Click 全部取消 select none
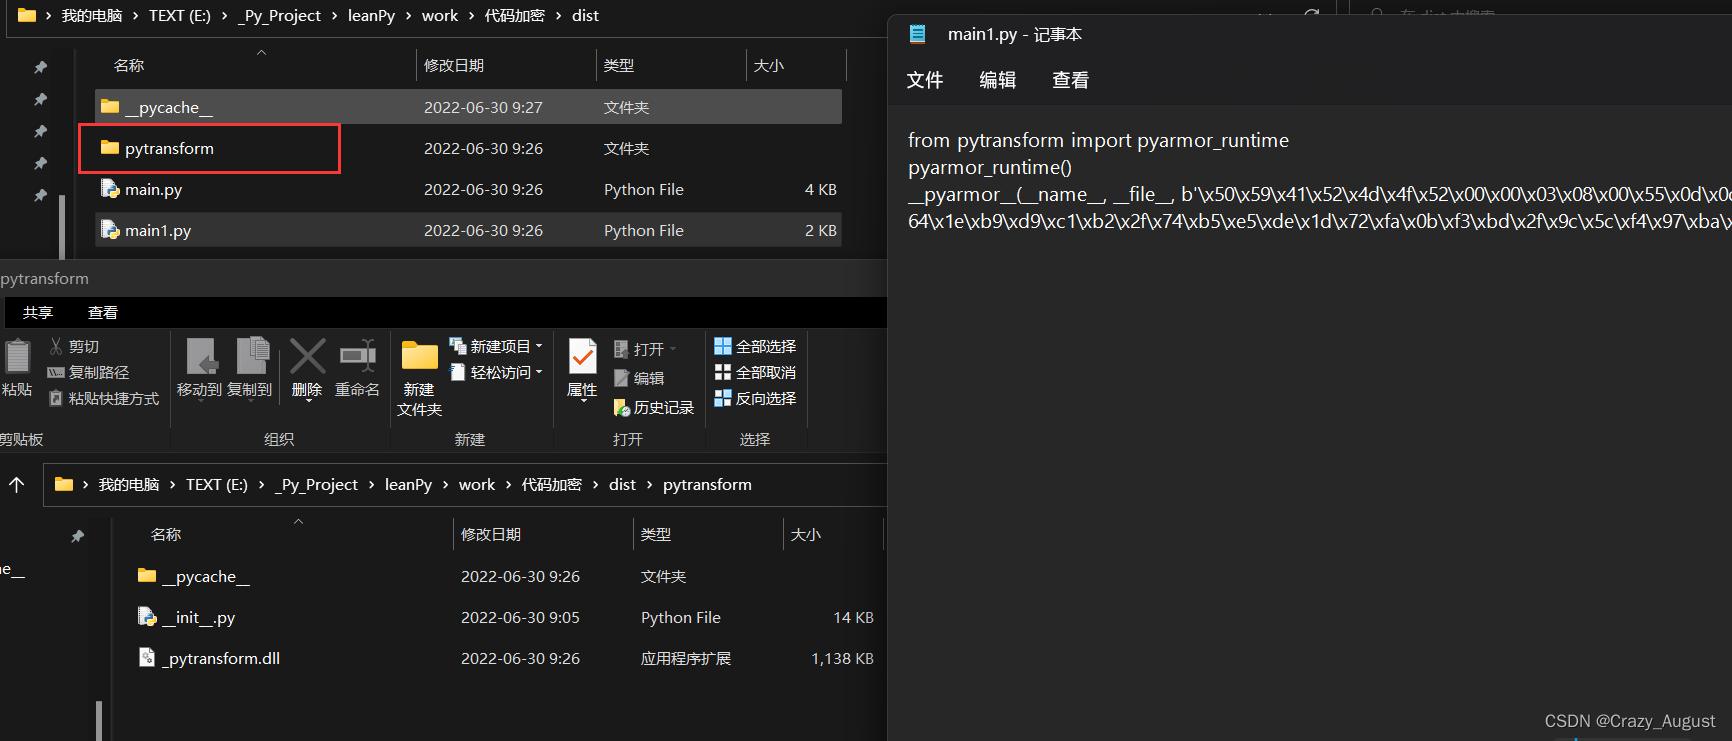Image resolution: width=1732 pixels, height=741 pixels. pyautogui.click(x=755, y=372)
